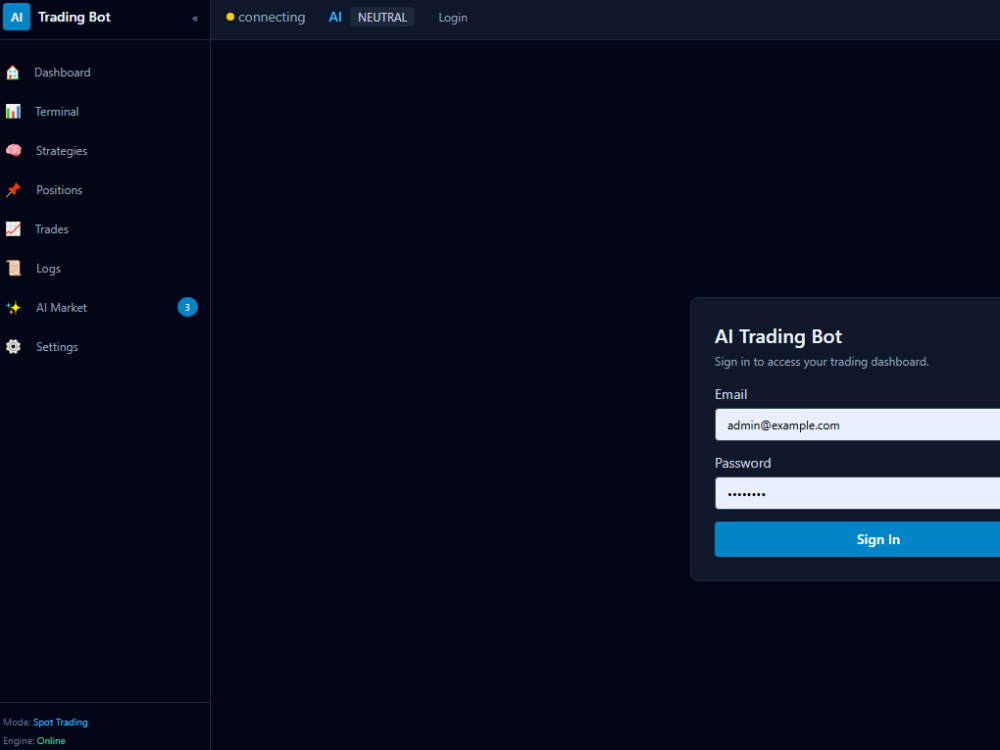
Task: Click the Login link in top bar
Action: coord(453,18)
